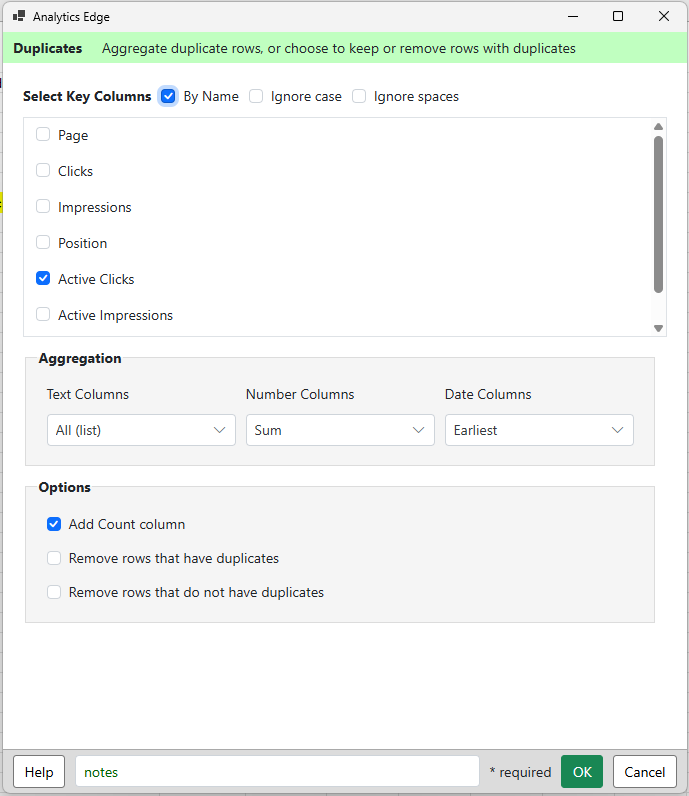Image resolution: width=689 pixels, height=796 pixels.
Task: Minimize the Analytics Edge dialog
Action: [573, 16]
